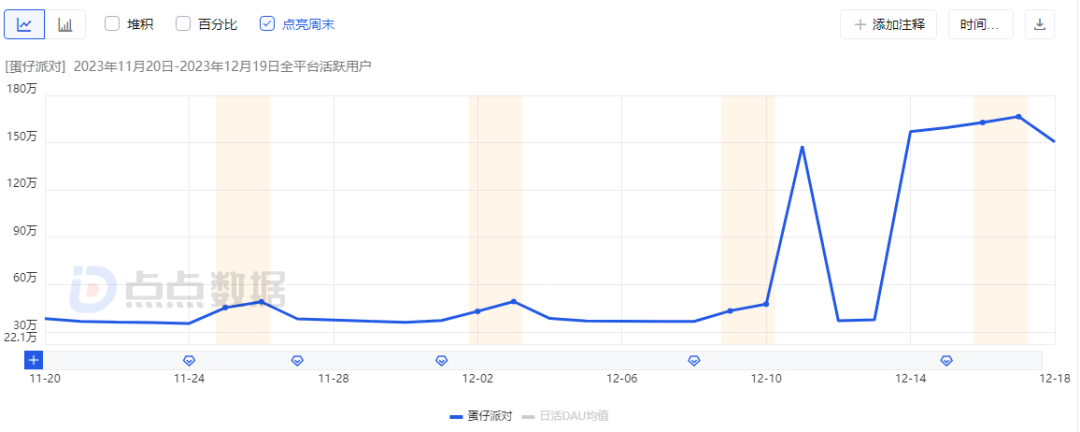Click the 12-17 data point on line

click(x=1018, y=116)
